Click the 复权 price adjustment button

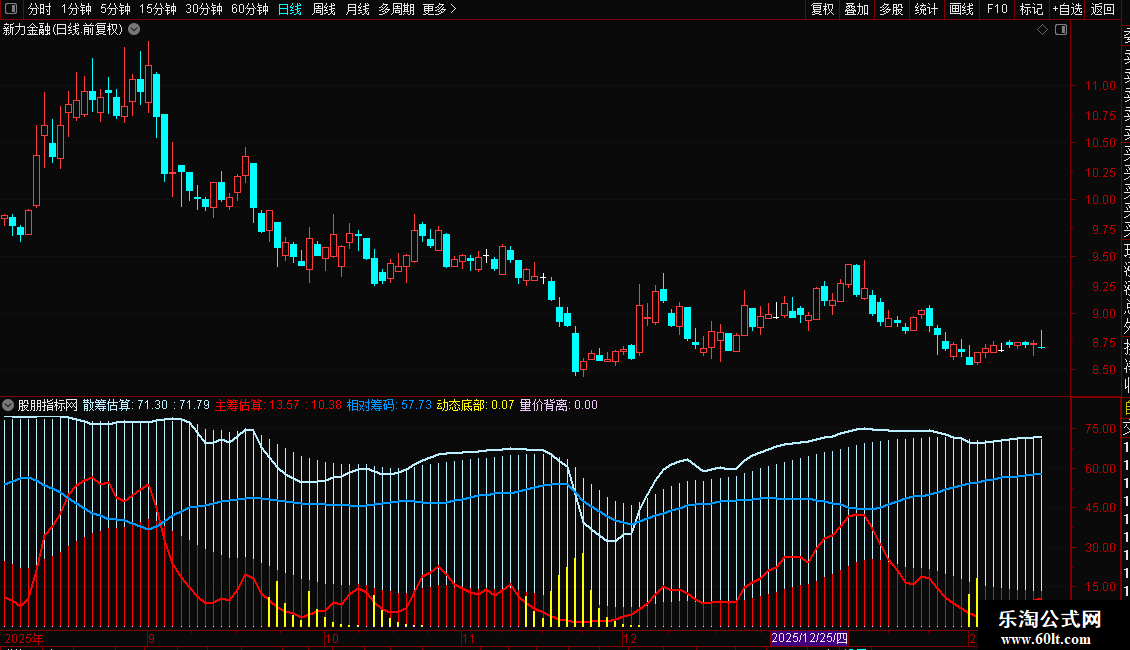click(x=822, y=10)
